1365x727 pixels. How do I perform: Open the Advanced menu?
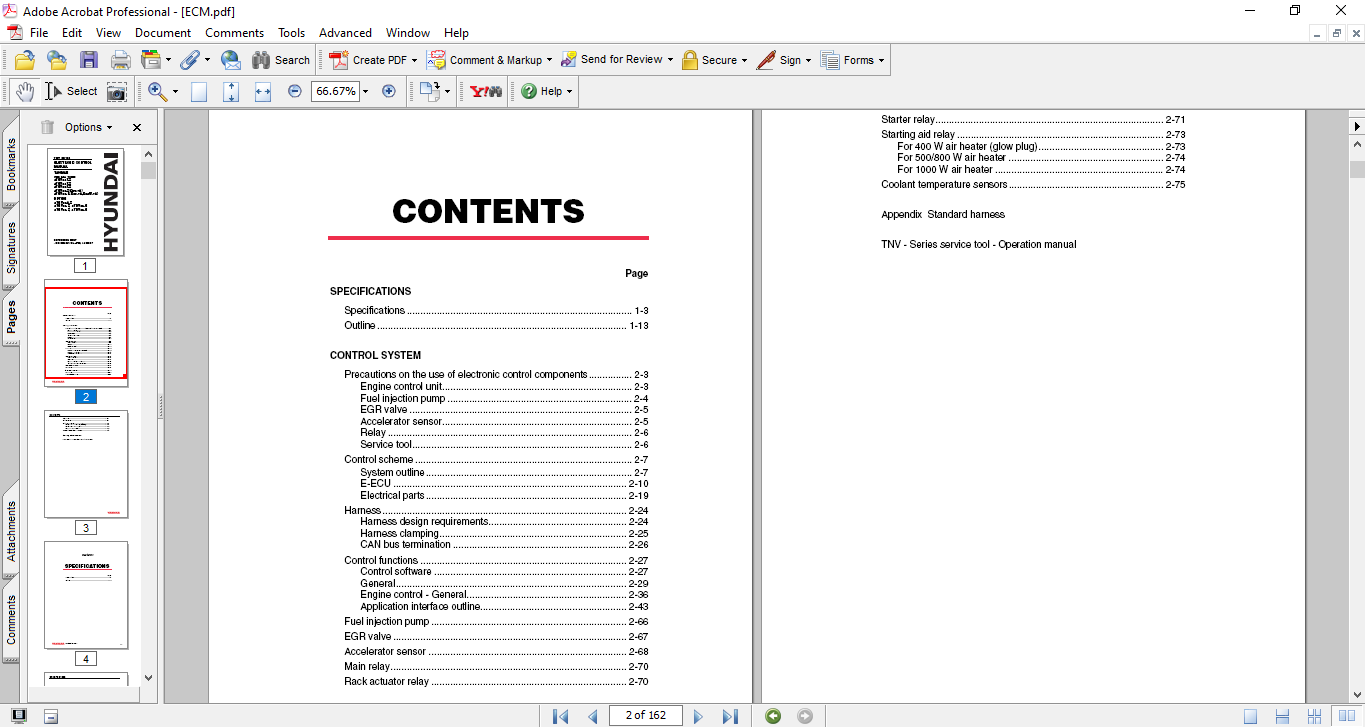click(x=345, y=33)
